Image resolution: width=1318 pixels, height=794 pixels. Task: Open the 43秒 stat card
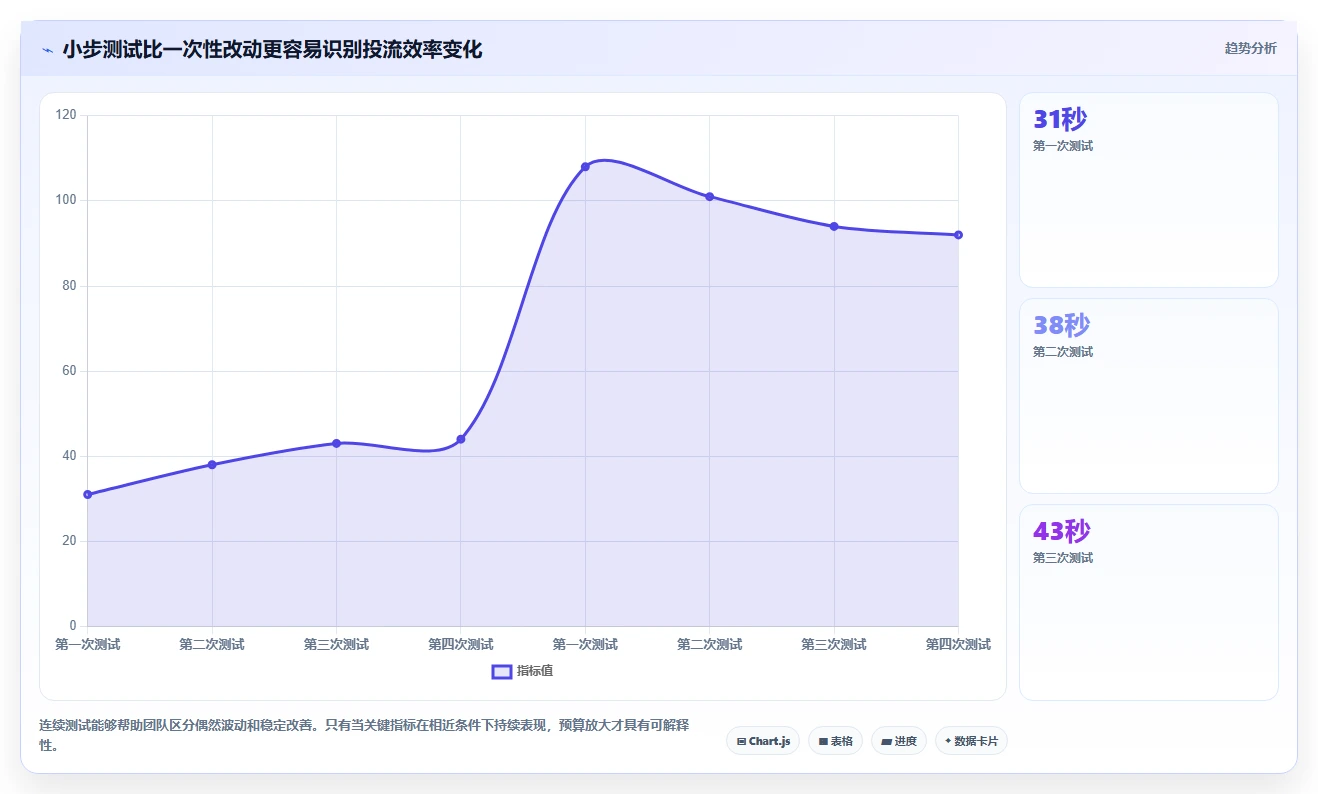pos(1148,602)
